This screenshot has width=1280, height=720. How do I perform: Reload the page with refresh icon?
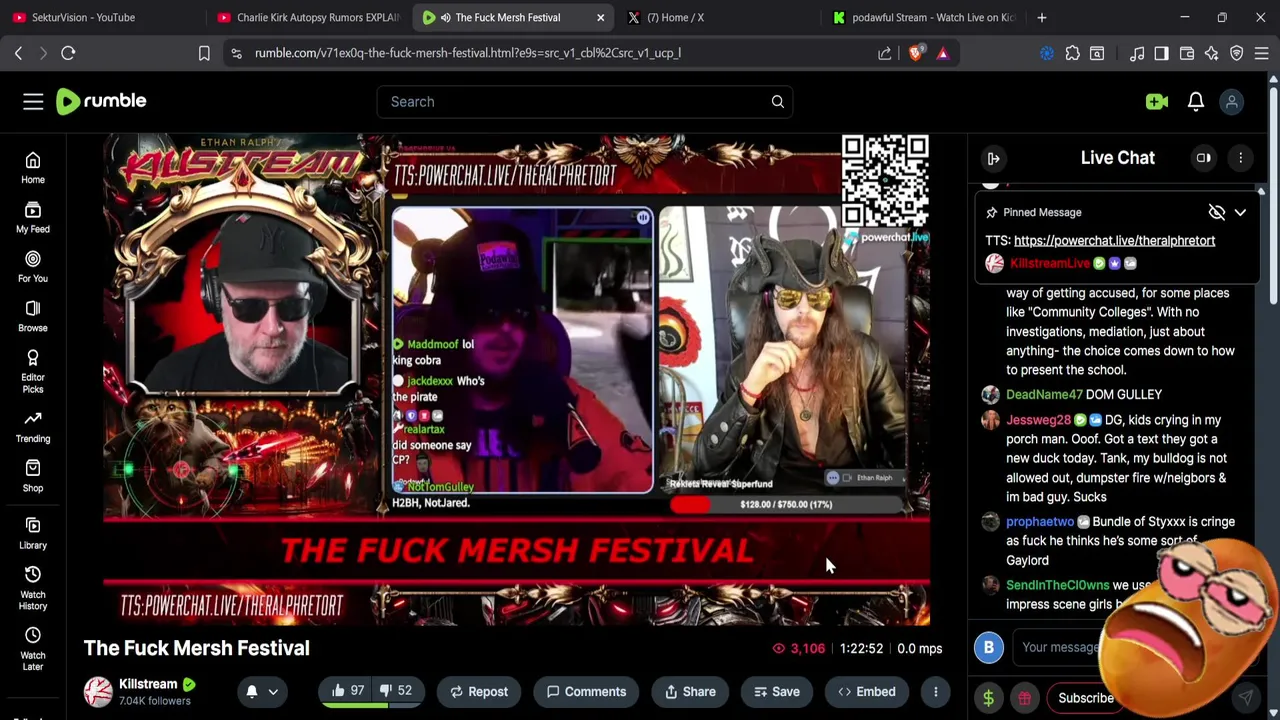tap(68, 53)
